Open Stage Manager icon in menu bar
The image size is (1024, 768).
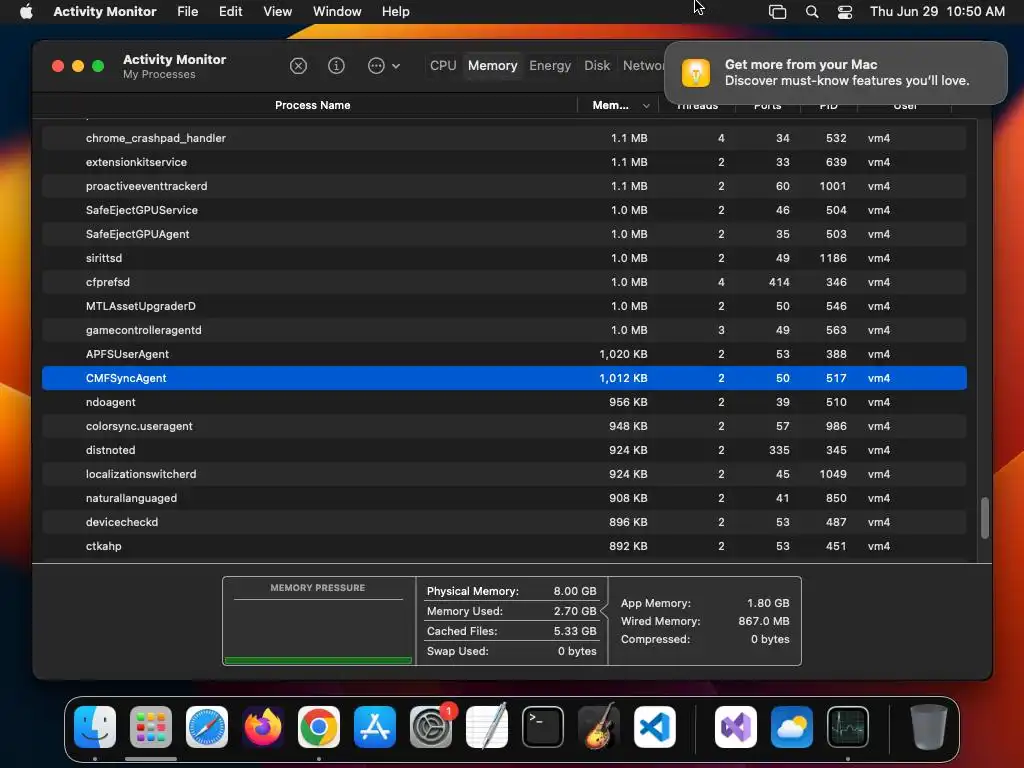coord(777,12)
